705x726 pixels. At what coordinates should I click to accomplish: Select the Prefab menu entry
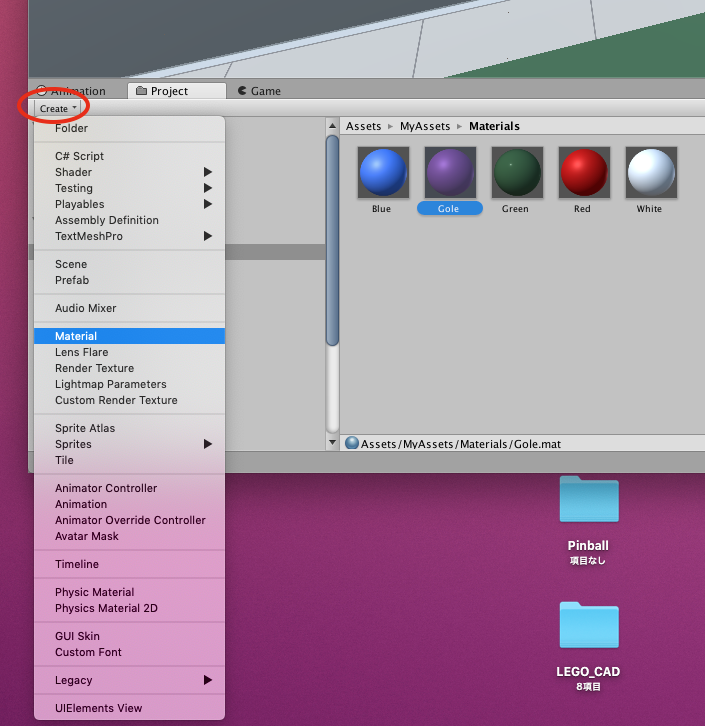(x=130, y=280)
